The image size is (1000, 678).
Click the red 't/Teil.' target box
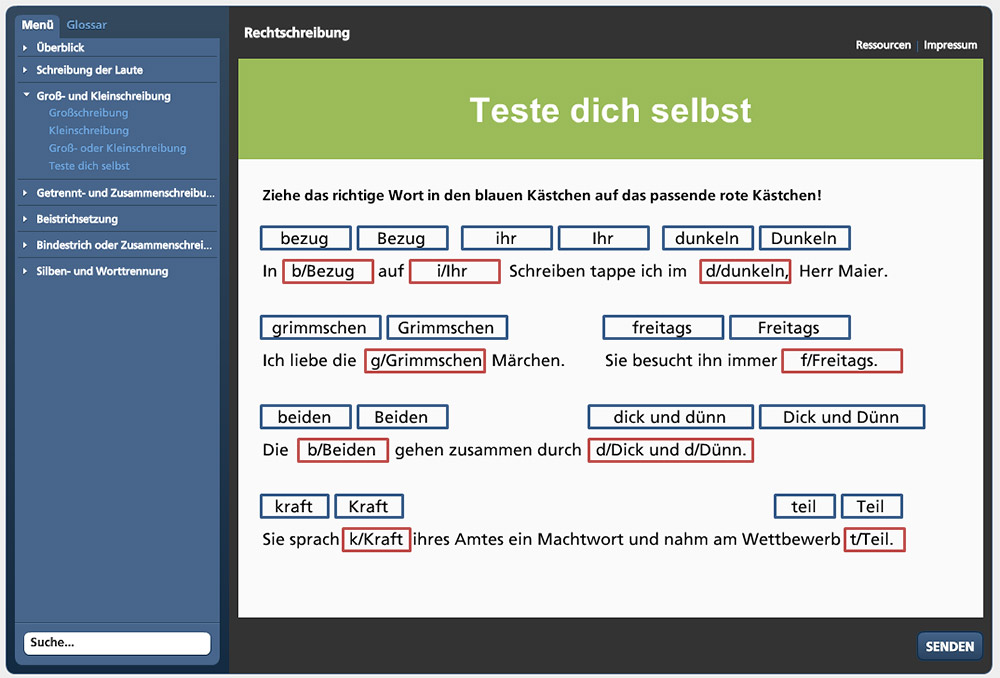pyautogui.click(x=874, y=539)
